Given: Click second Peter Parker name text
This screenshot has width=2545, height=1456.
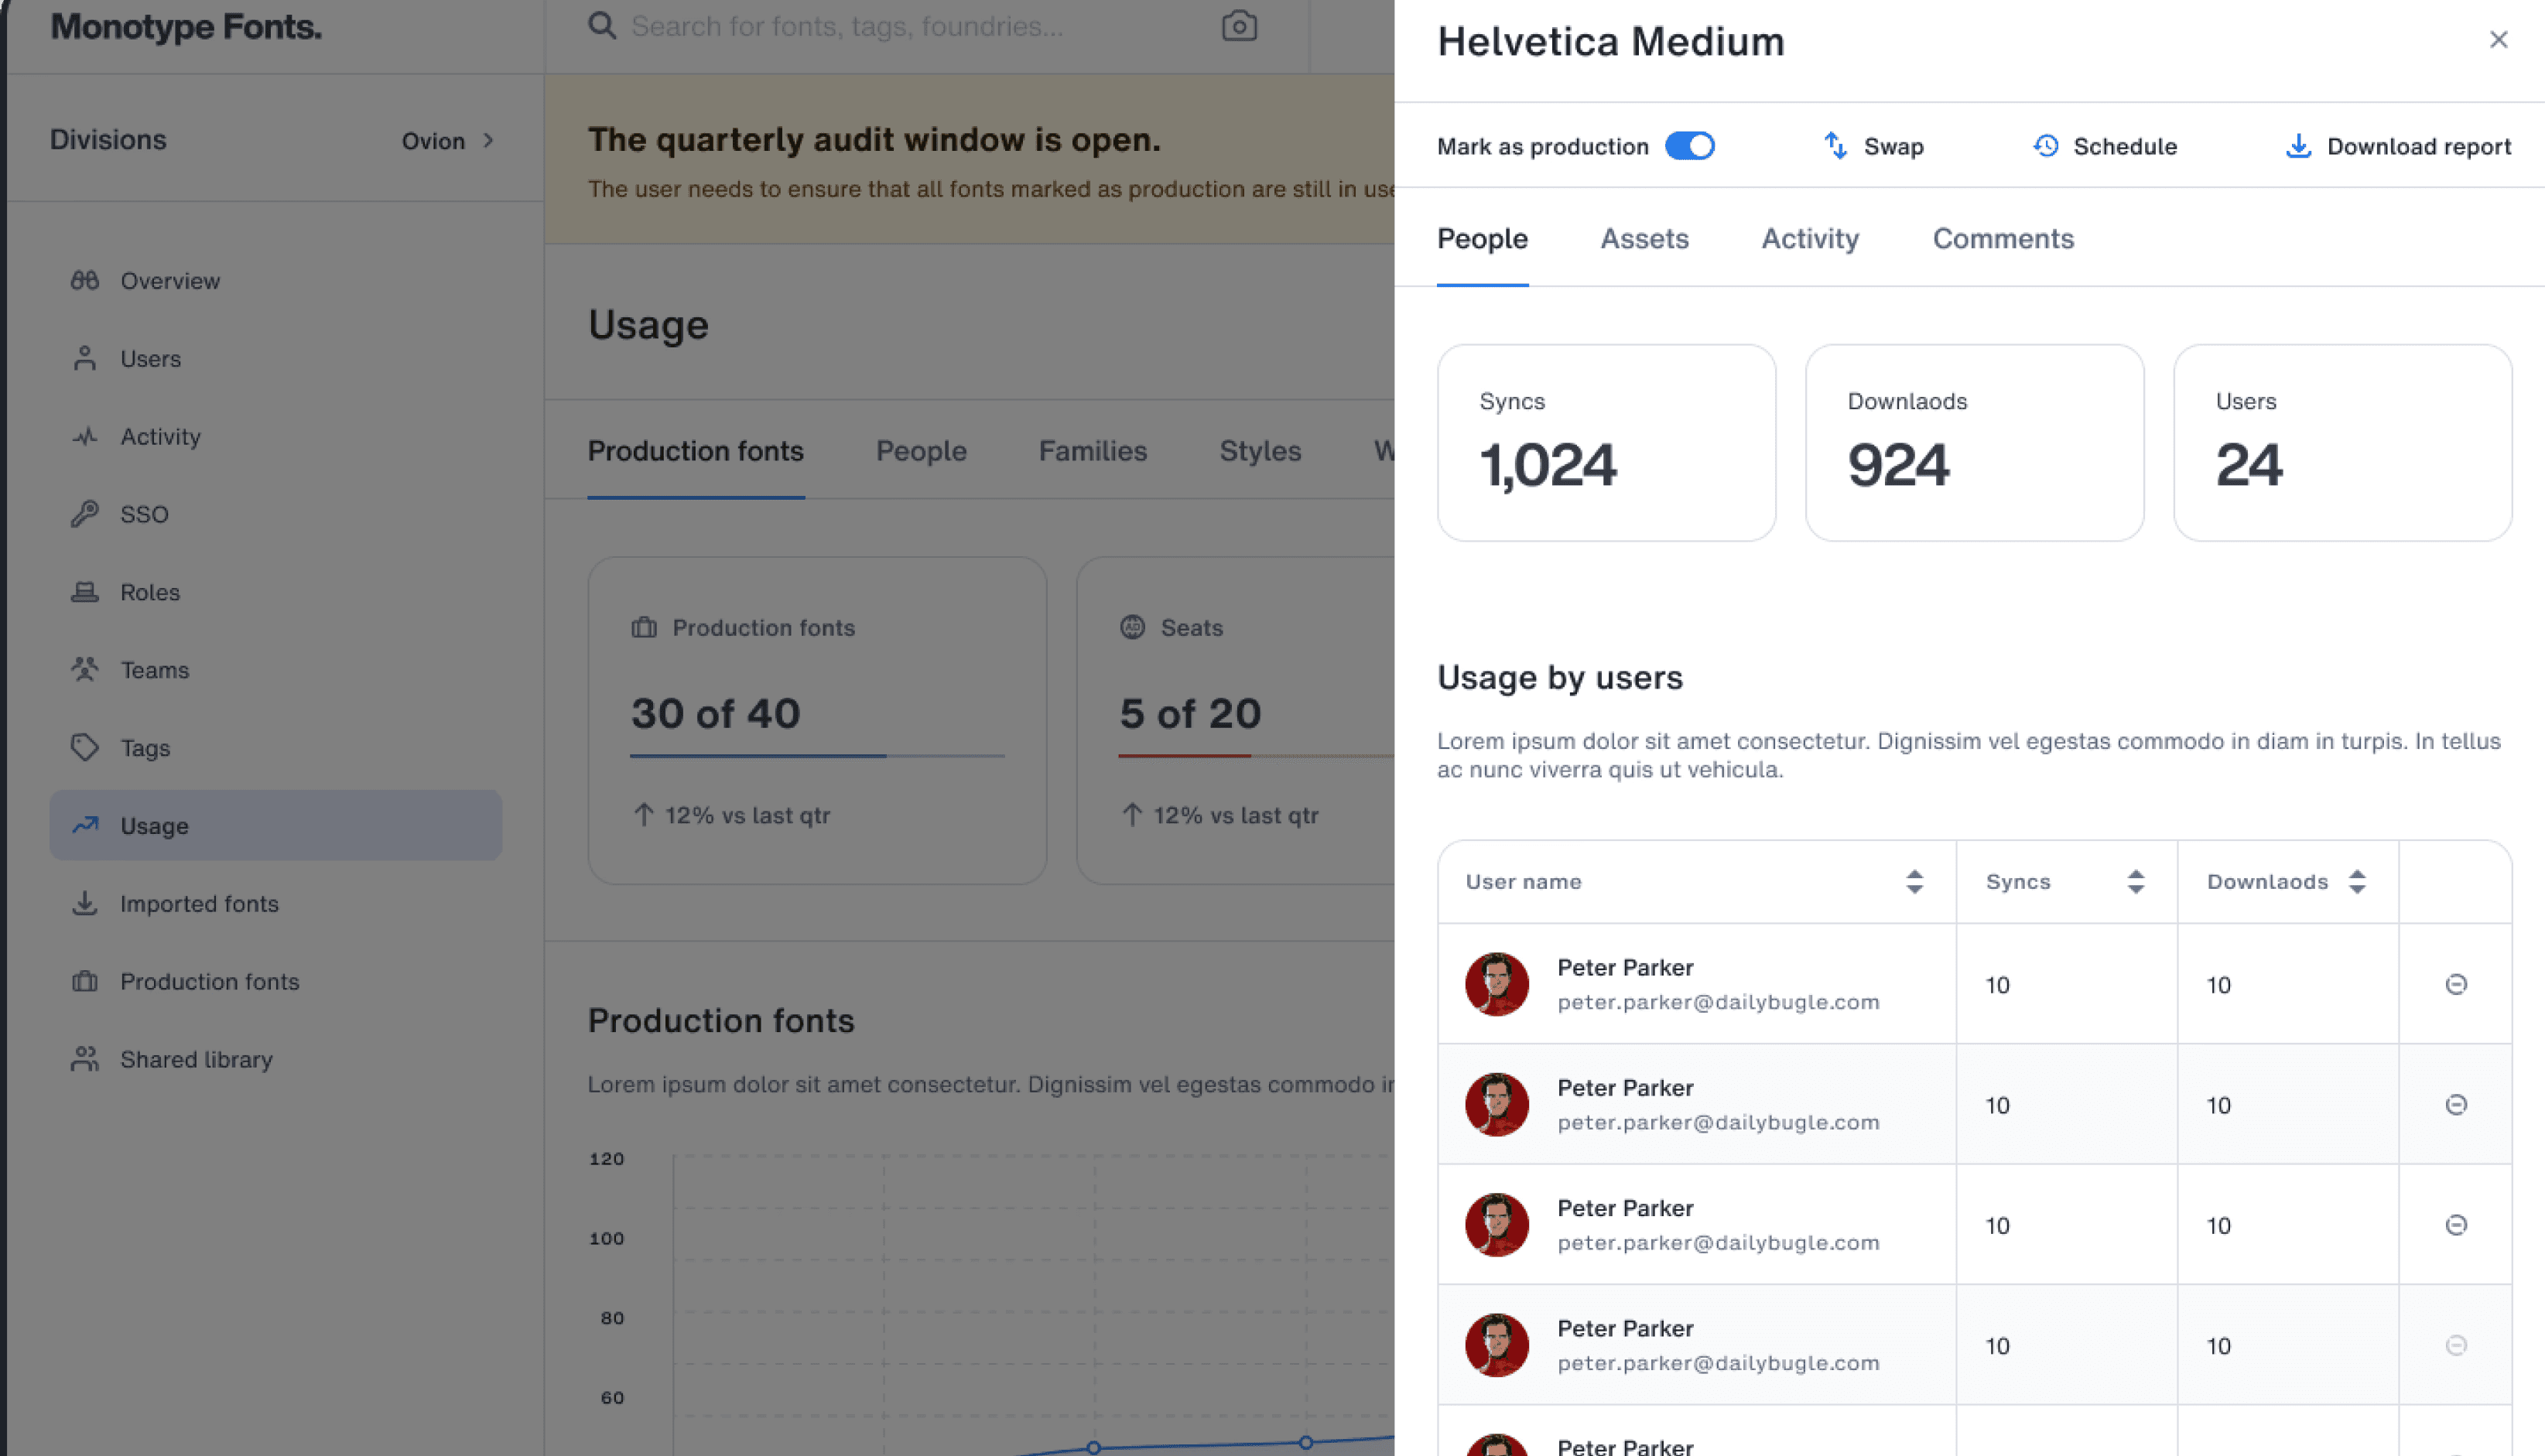Looking at the screenshot, I should 1626,1088.
